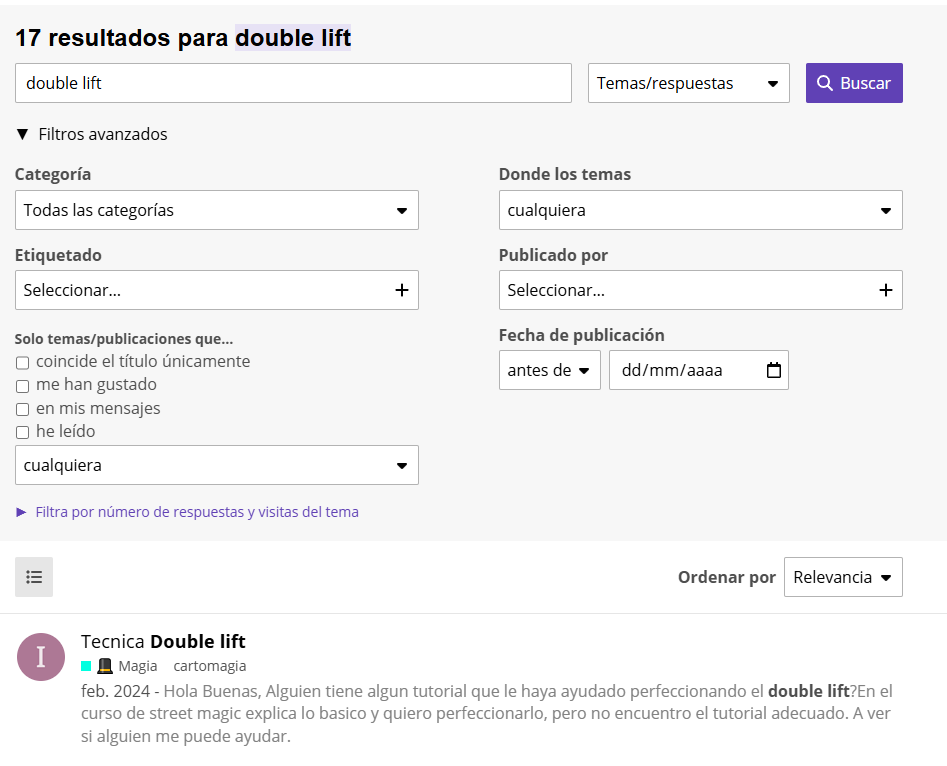947x766 pixels.
Task: Check the 'me han gustado' option
Action: pyautogui.click(x=23, y=386)
